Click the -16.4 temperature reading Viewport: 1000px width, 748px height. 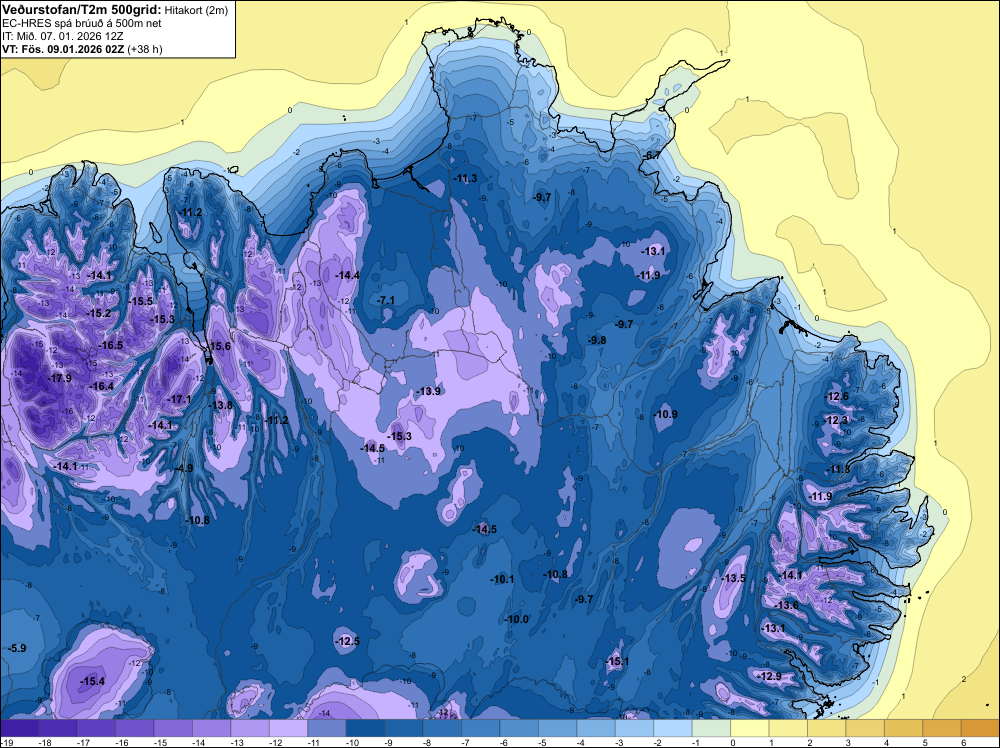(101, 386)
